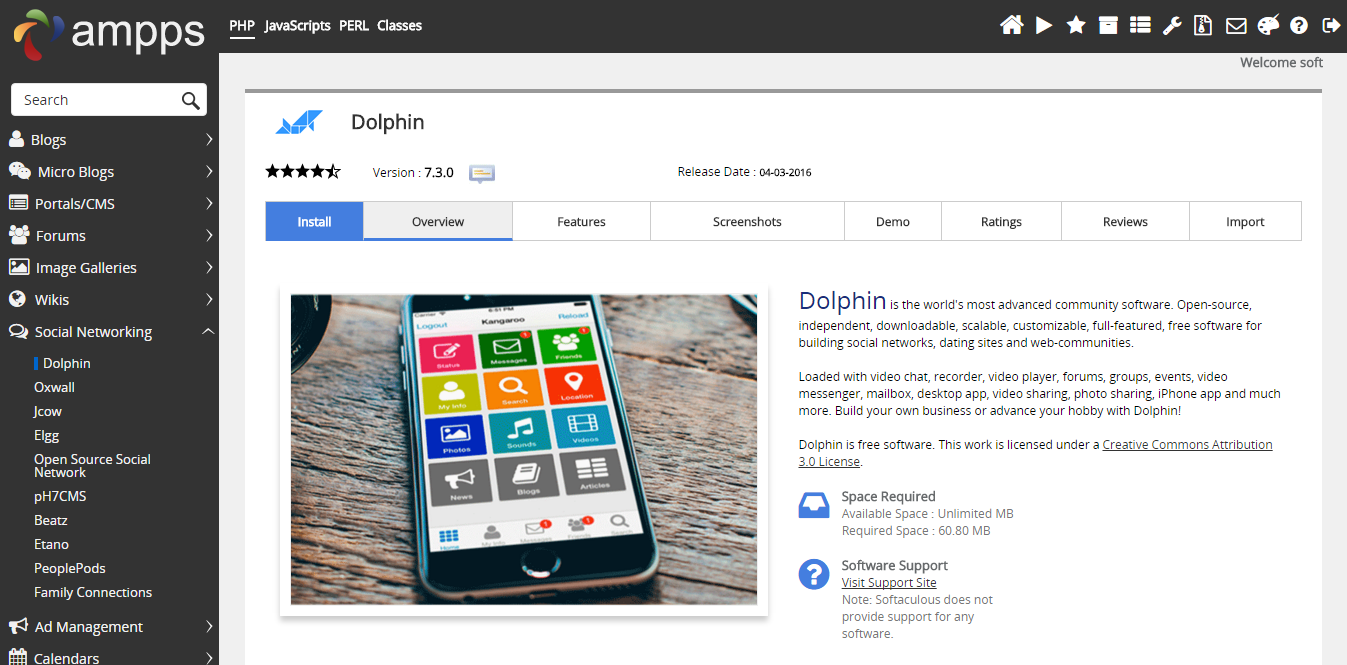Open the Screenshots tab
Image resolution: width=1347 pixels, height=665 pixels.
click(x=747, y=221)
